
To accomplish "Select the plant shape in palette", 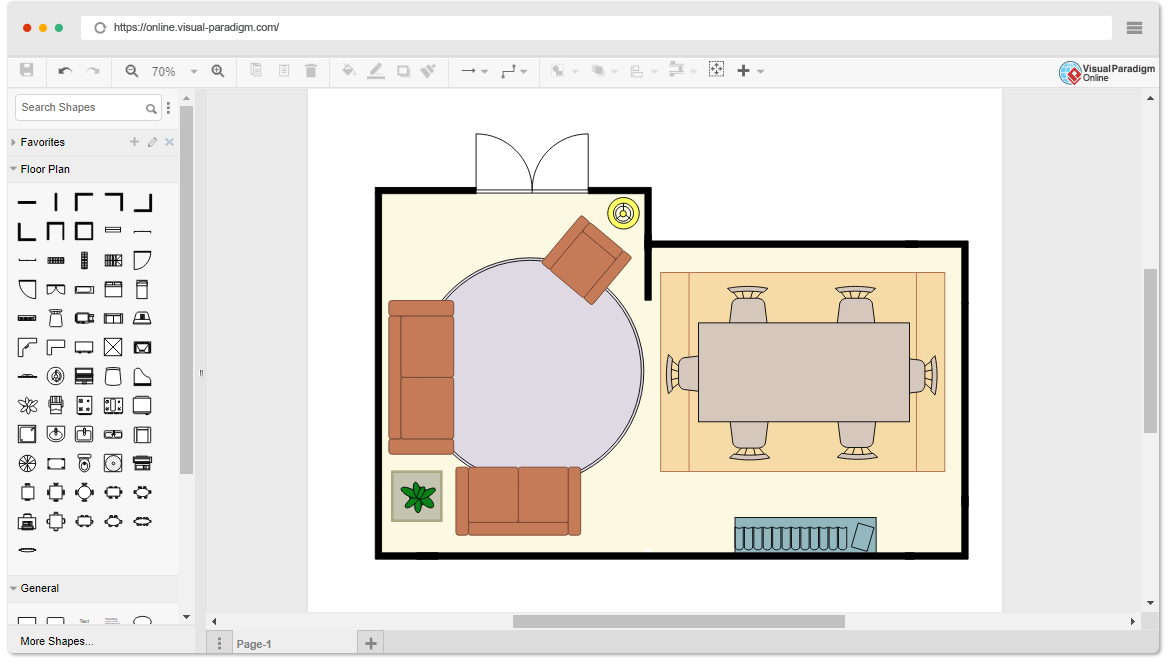I will coord(27,405).
